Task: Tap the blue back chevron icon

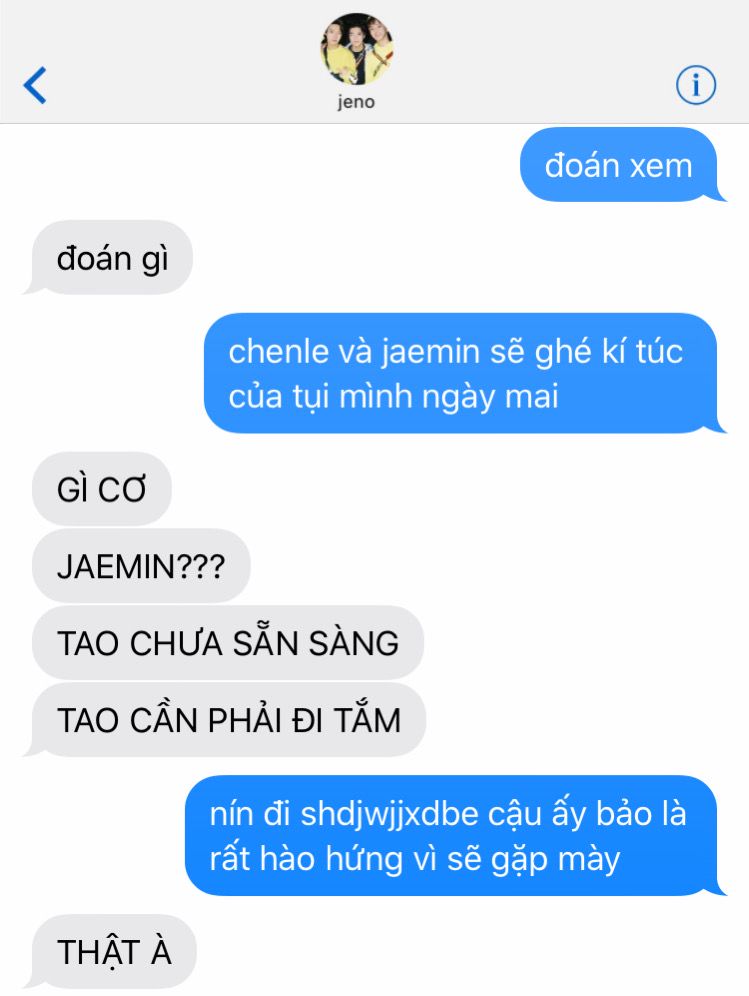Action: click(x=35, y=84)
